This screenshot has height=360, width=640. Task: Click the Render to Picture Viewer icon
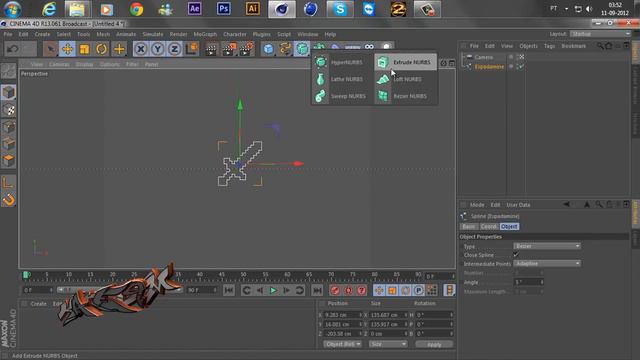229,49
